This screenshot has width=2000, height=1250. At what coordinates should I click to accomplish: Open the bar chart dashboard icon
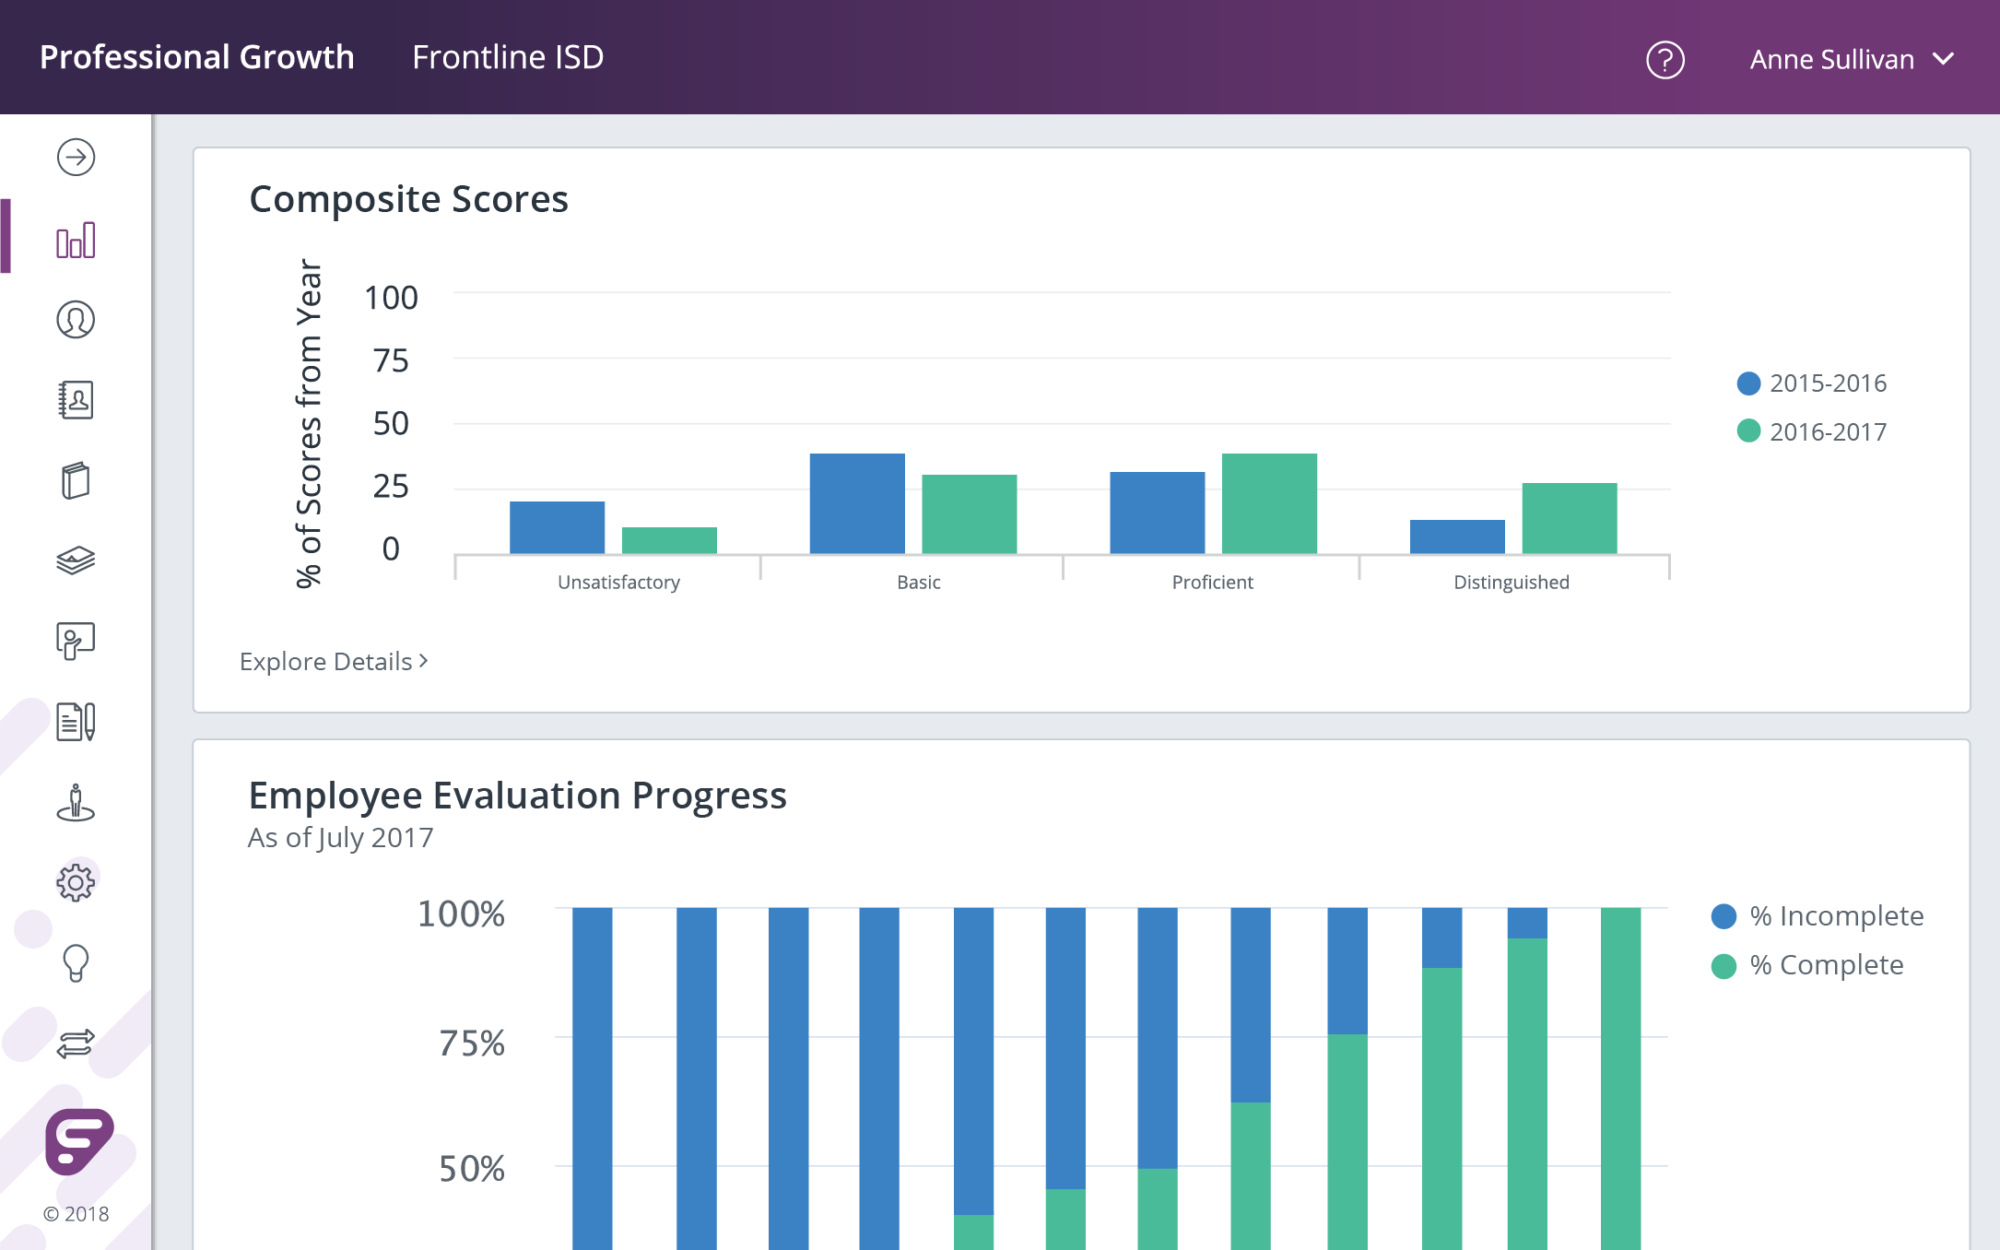pyautogui.click(x=76, y=240)
